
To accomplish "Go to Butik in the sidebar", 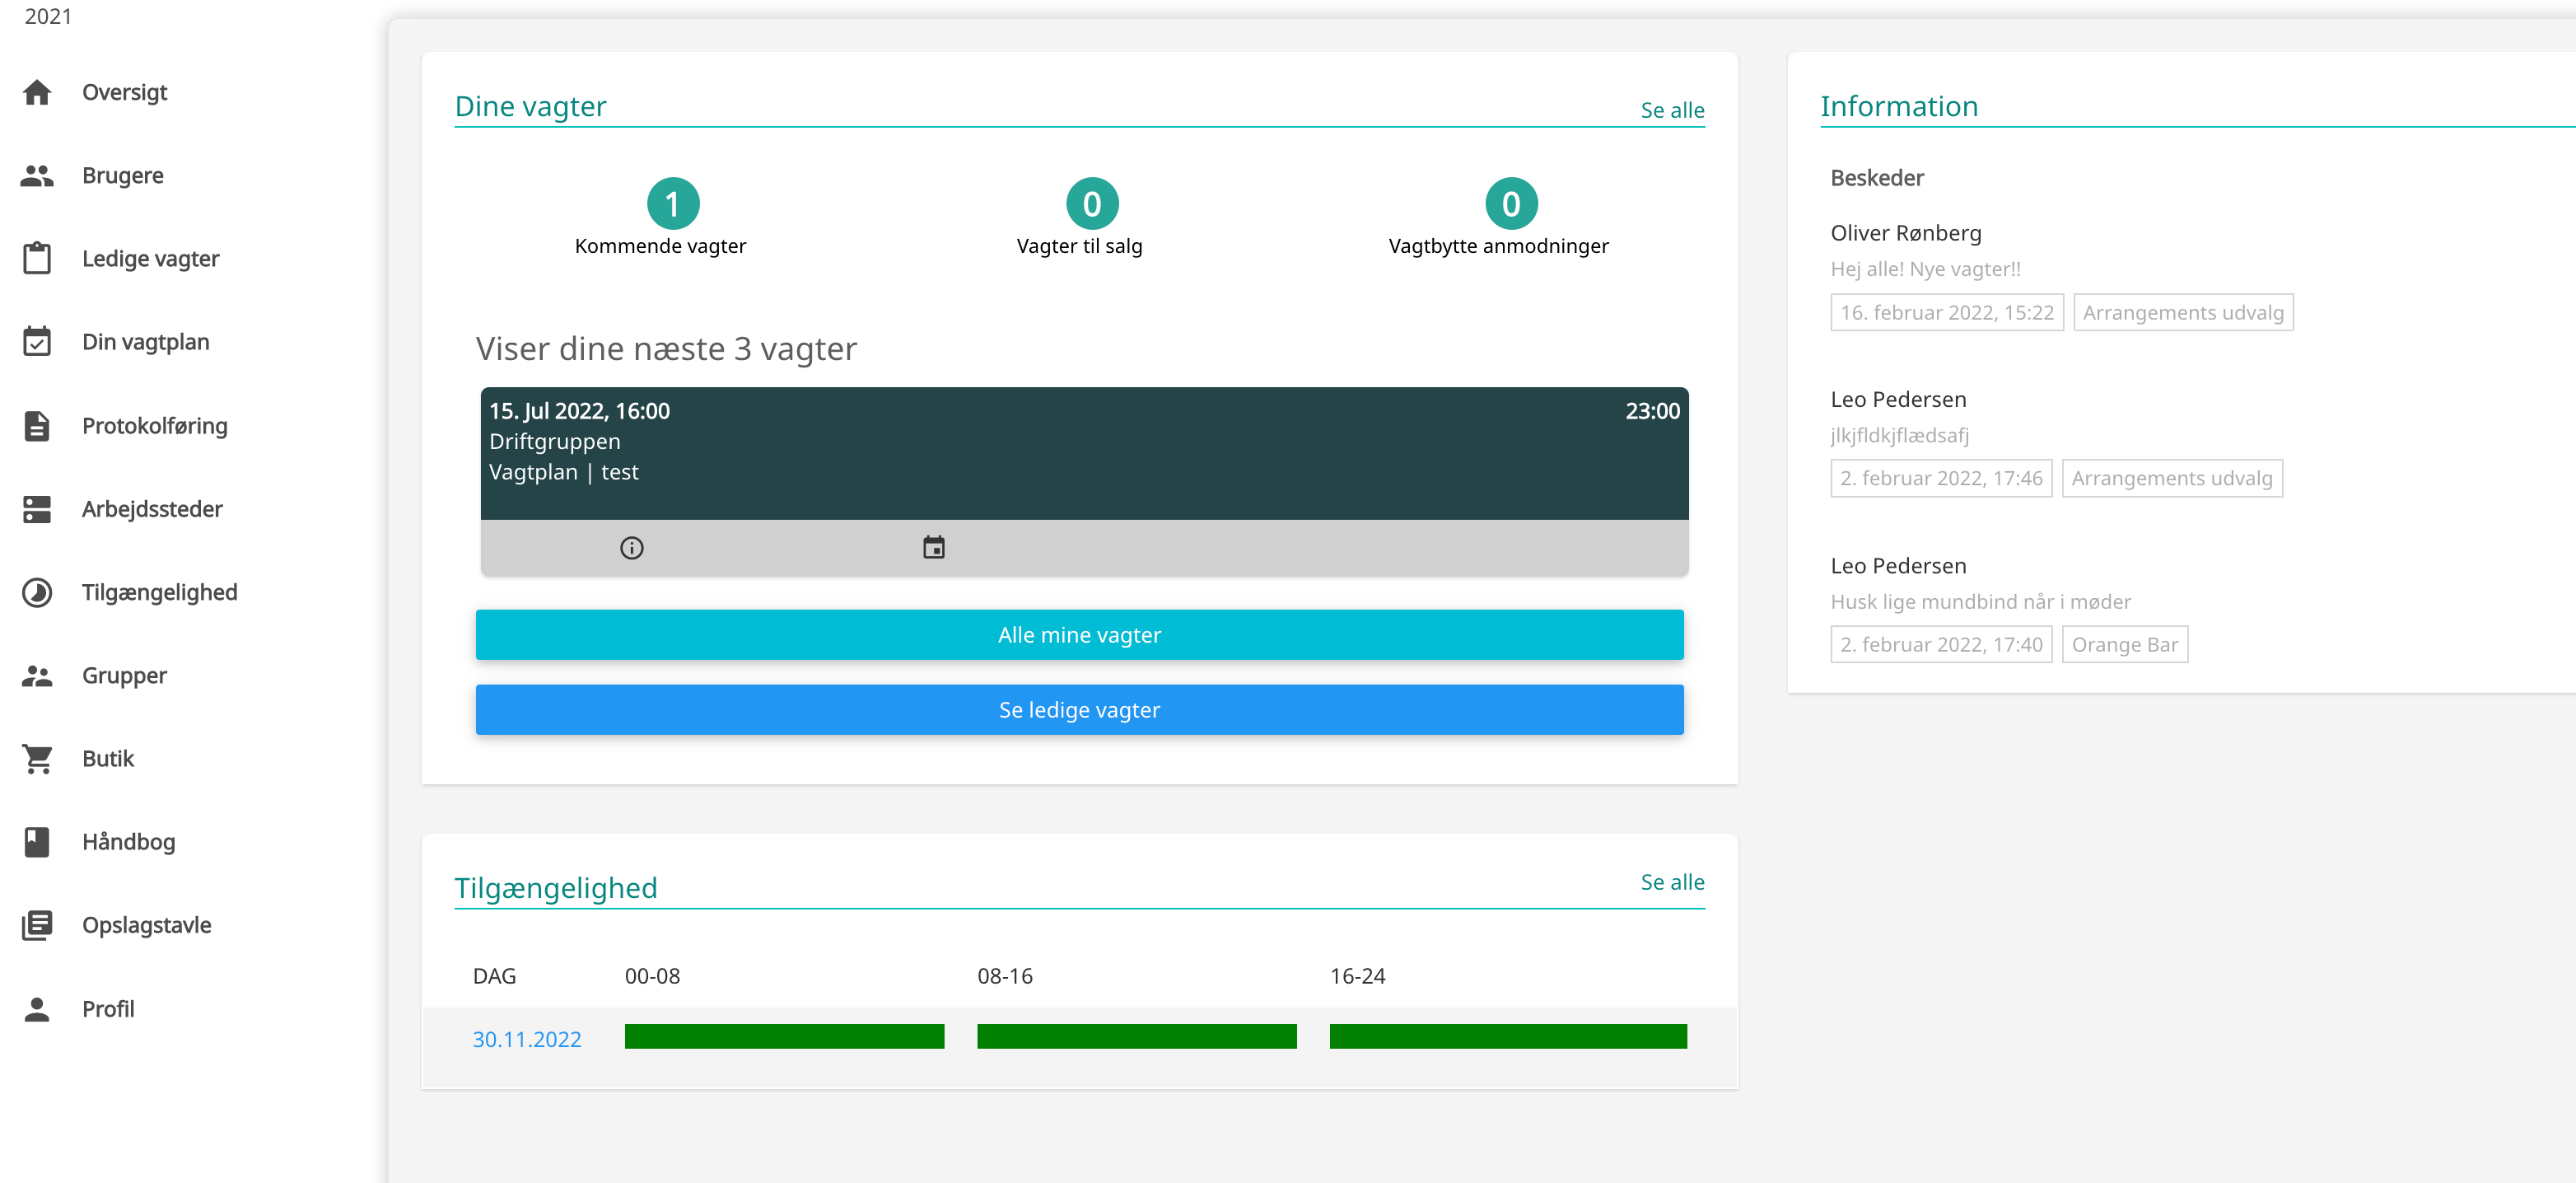I will [108, 759].
